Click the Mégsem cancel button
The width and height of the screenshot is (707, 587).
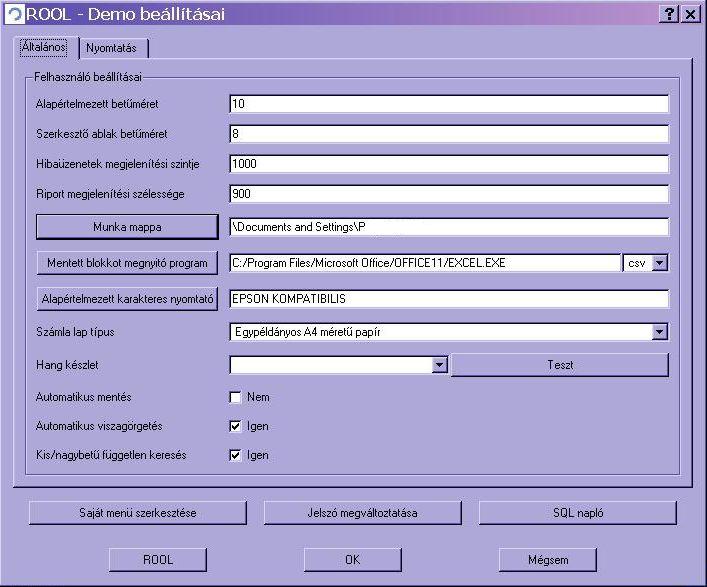547,559
